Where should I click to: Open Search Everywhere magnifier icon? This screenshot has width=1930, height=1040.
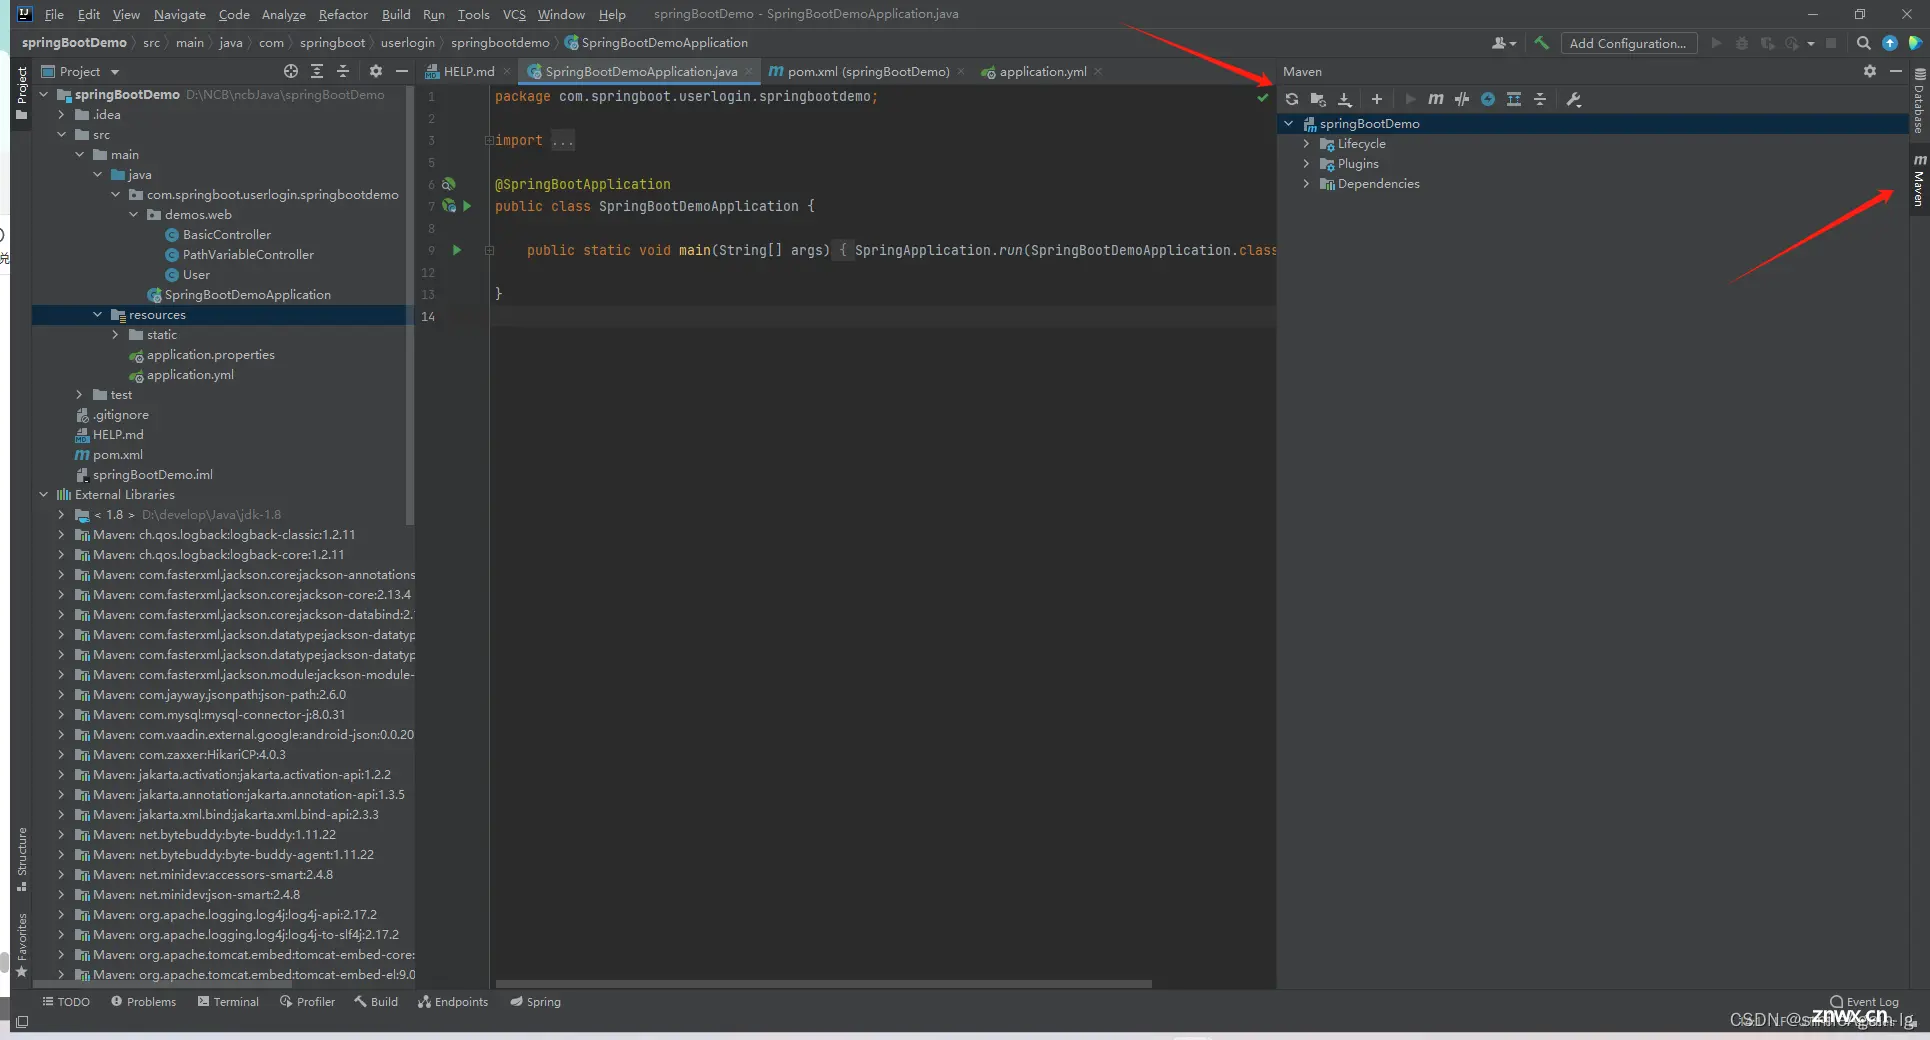tap(1864, 43)
